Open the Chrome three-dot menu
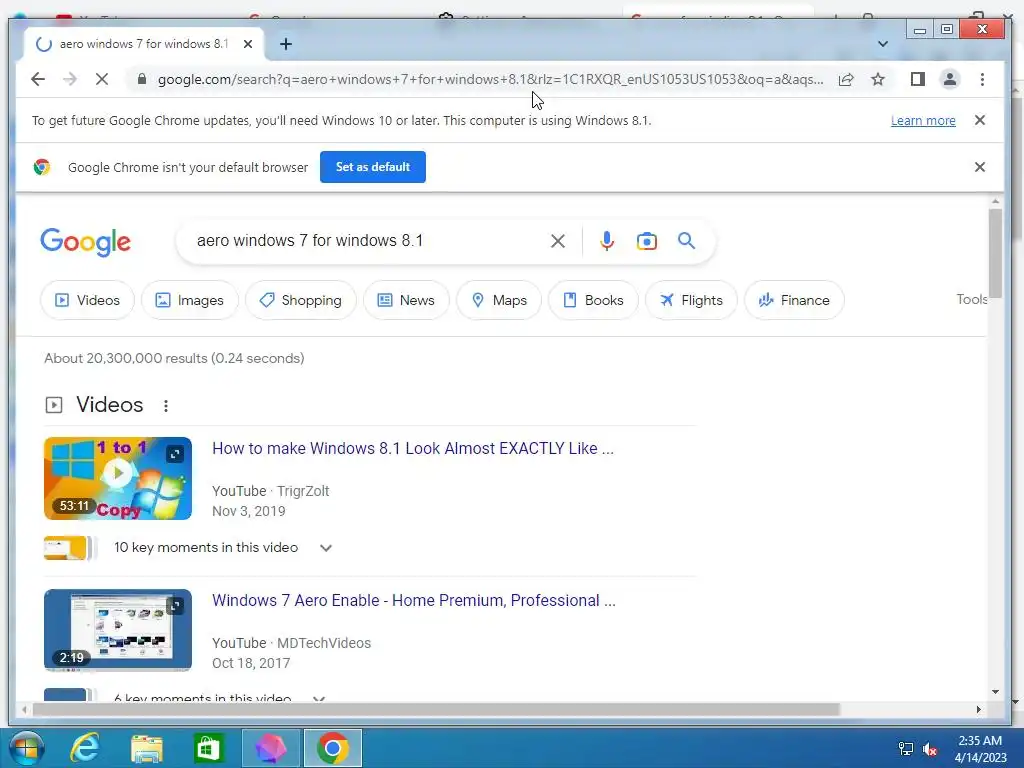Screen dimensions: 1024x768 pos(982,79)
